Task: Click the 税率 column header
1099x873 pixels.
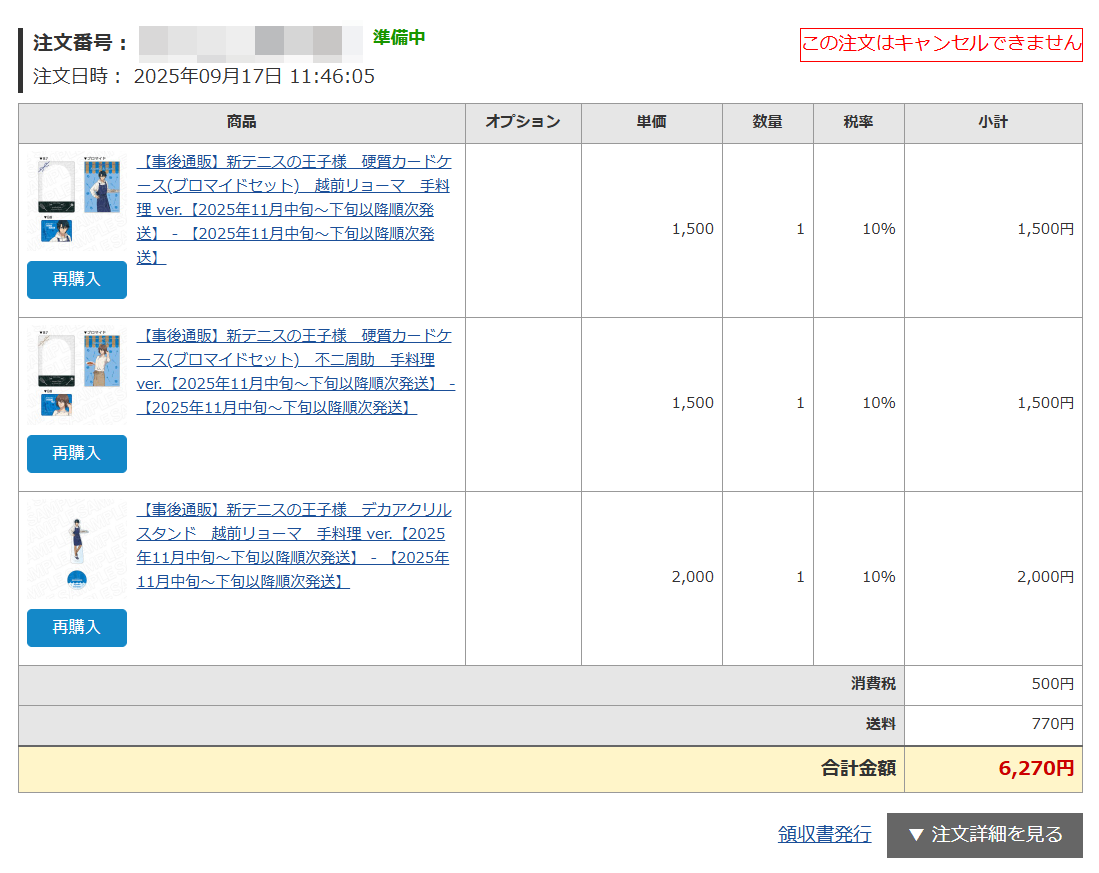Action: coord(859,123)
